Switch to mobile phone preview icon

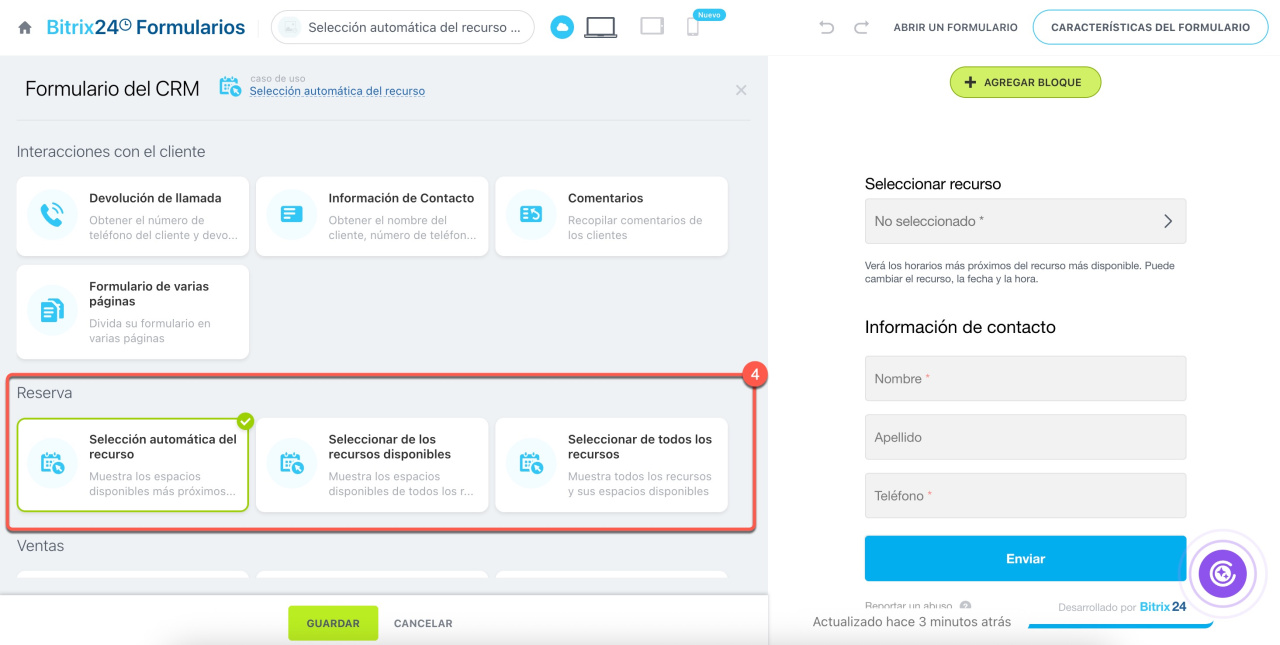(x=693, y=28)
